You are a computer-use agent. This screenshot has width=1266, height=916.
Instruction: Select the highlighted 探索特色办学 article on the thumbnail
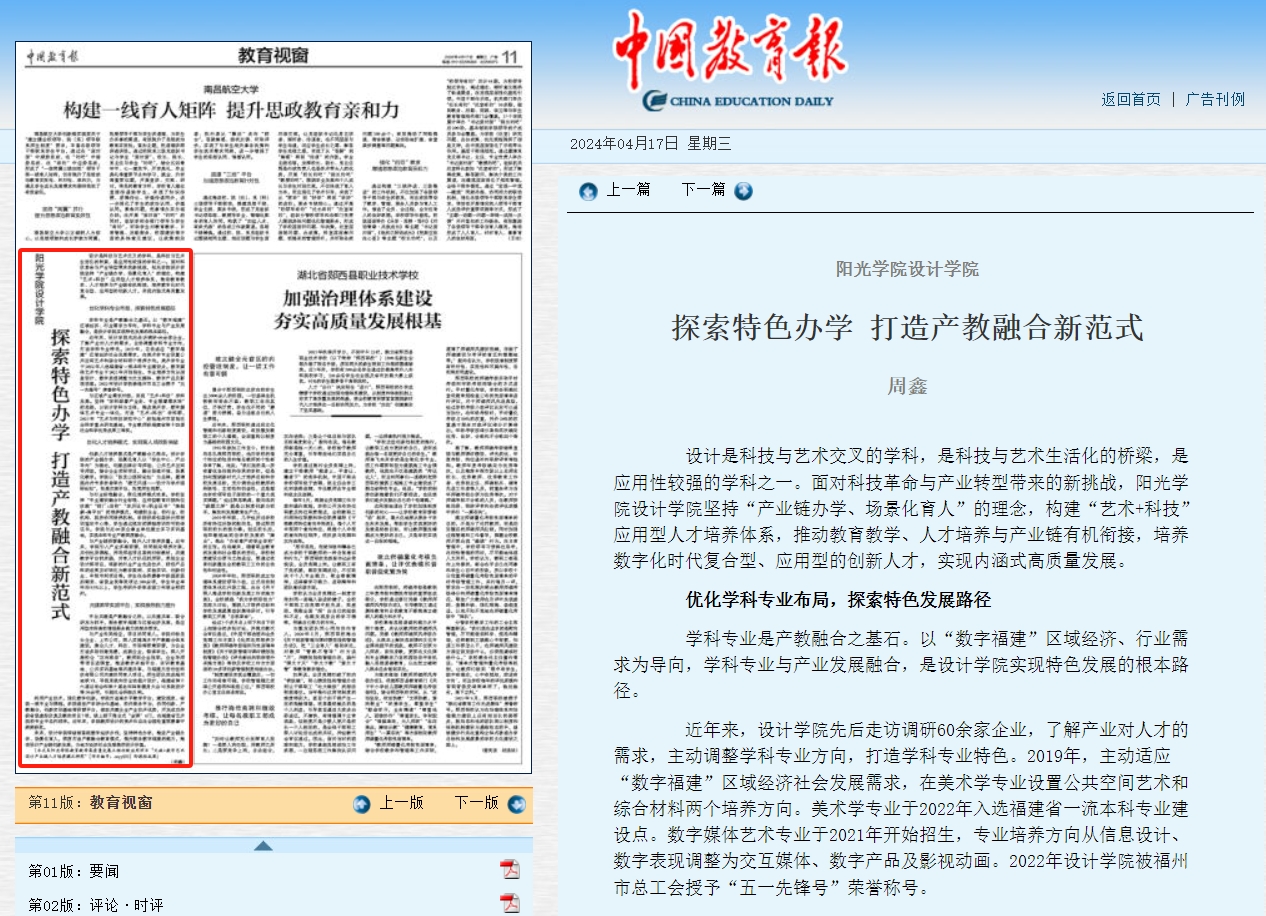point(105,508)
